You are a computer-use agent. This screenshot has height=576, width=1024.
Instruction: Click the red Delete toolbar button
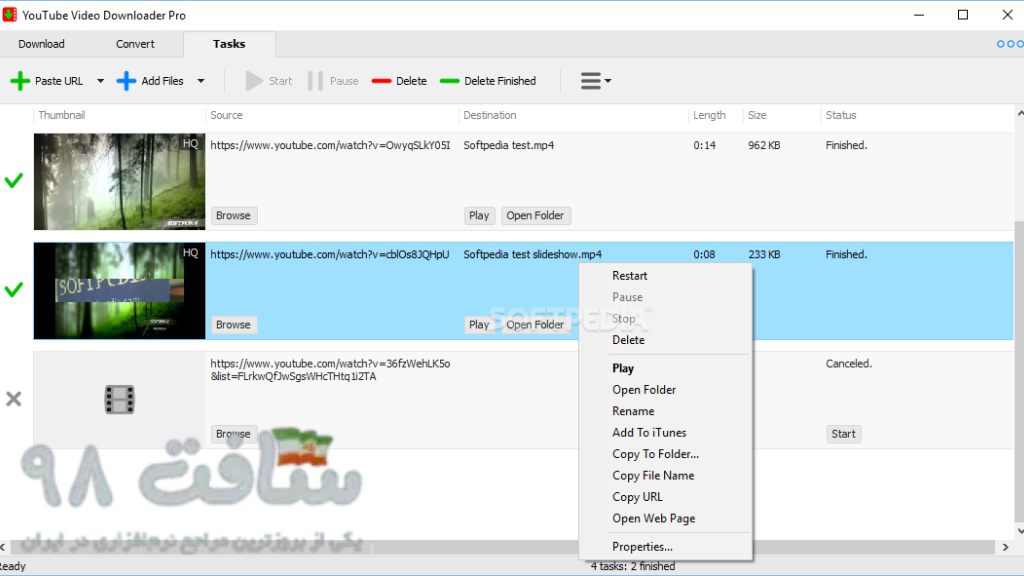point(399,81)
